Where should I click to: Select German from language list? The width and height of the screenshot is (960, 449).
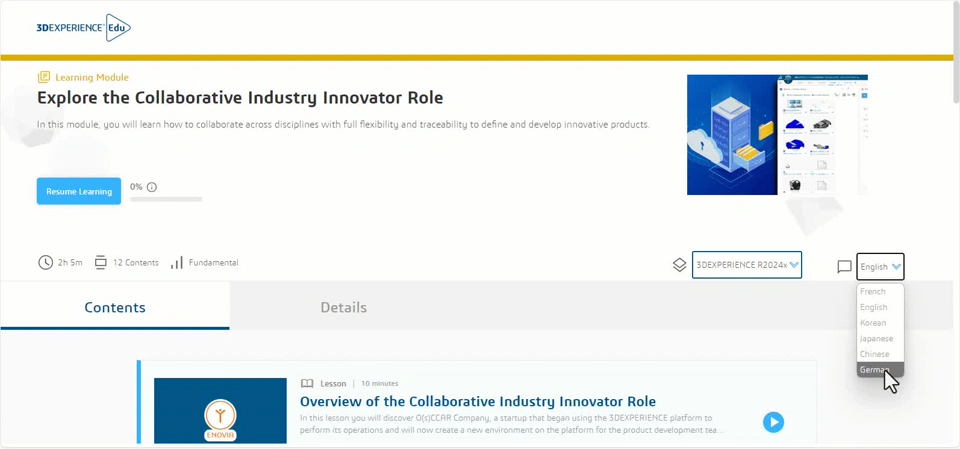(875, 370)
